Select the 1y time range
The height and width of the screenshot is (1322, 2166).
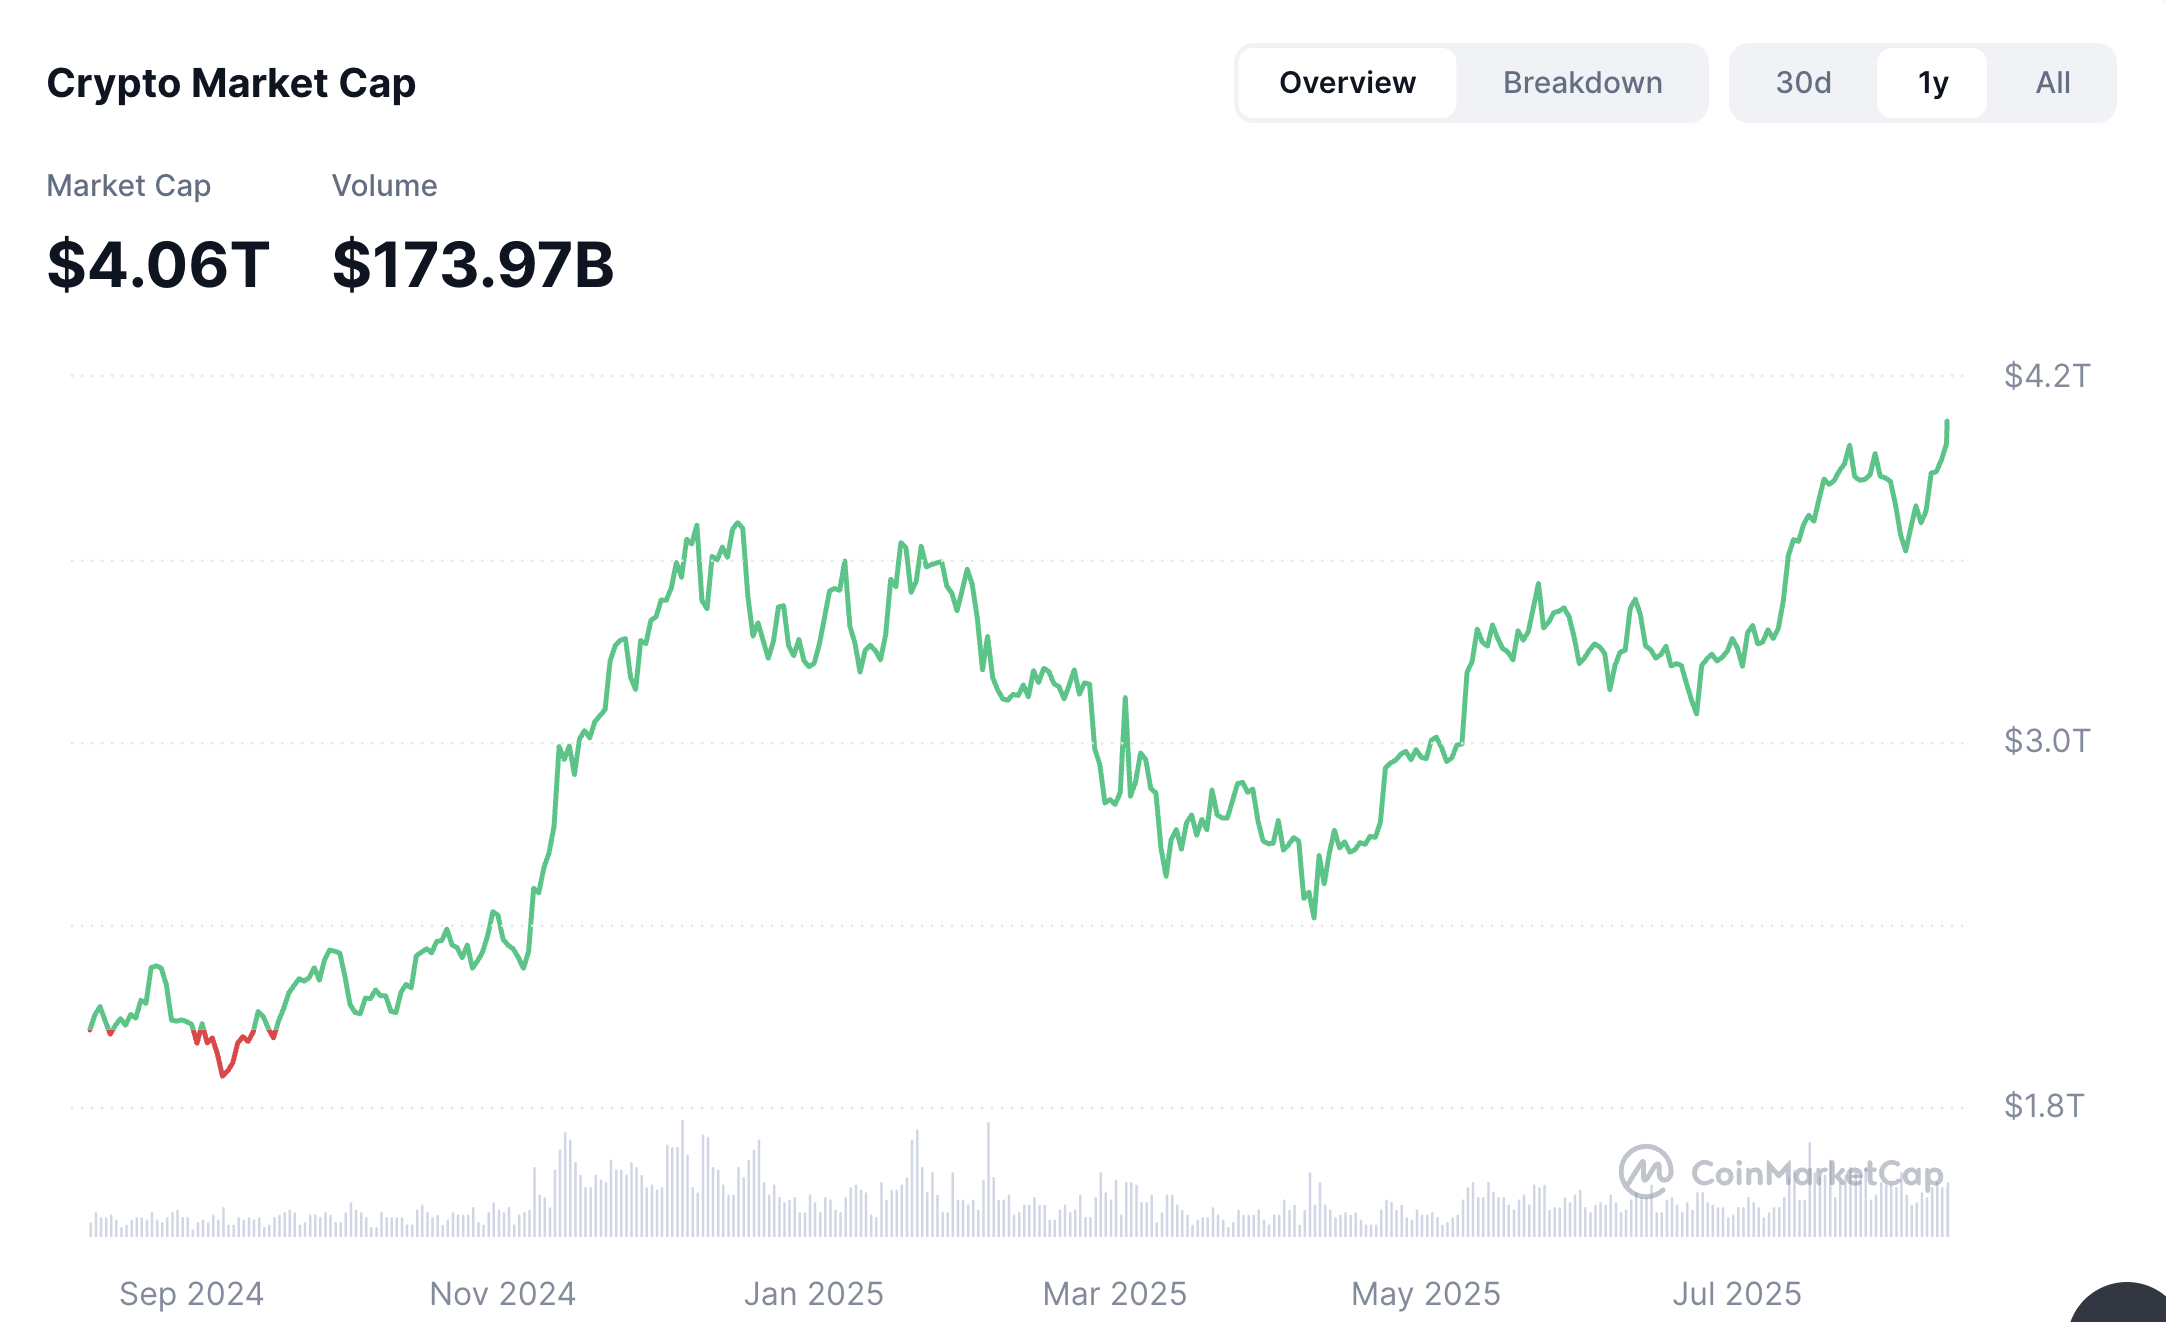coord(1932,83)
